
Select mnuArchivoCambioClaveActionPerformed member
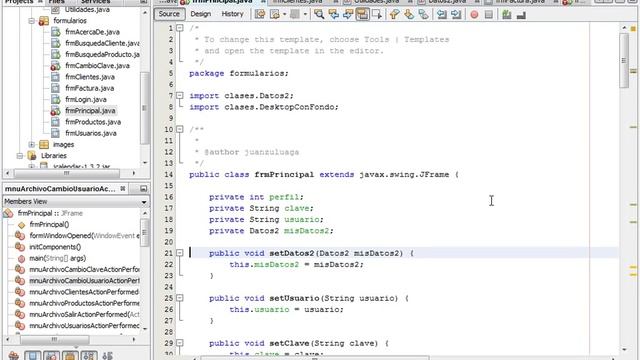point(84,269)
